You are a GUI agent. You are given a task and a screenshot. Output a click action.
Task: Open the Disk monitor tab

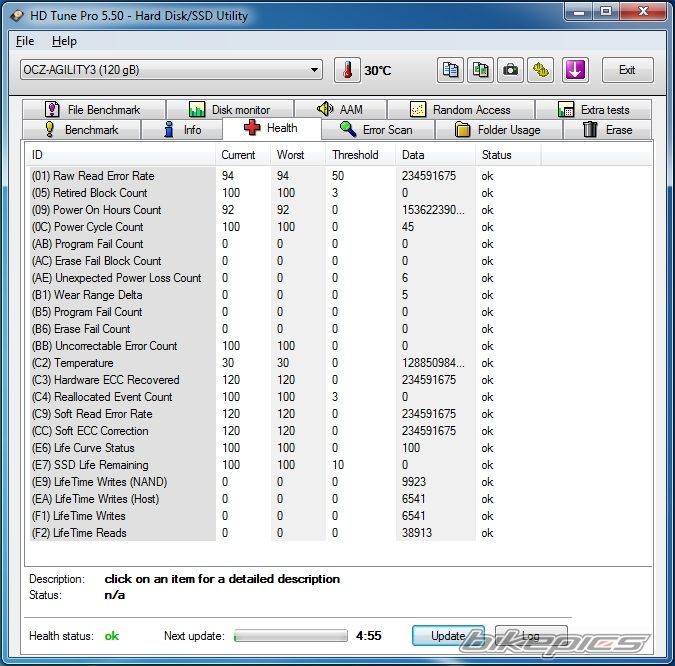pyautogui.click(x=229, y=110)
